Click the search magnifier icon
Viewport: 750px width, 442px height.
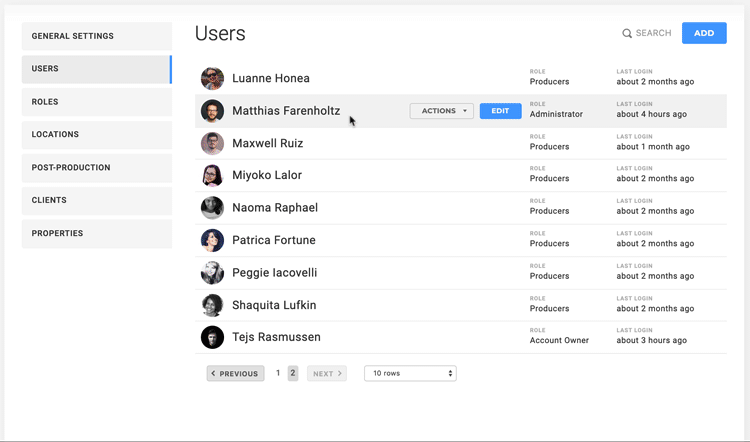click(x=627, y=34)
